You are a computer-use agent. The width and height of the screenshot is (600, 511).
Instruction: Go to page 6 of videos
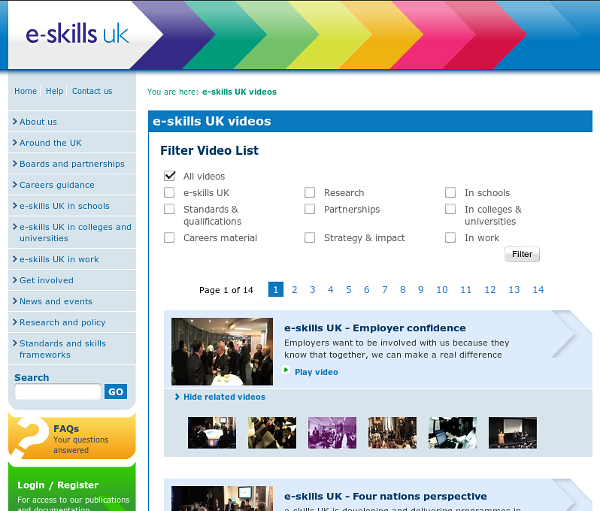pos(367,290)
